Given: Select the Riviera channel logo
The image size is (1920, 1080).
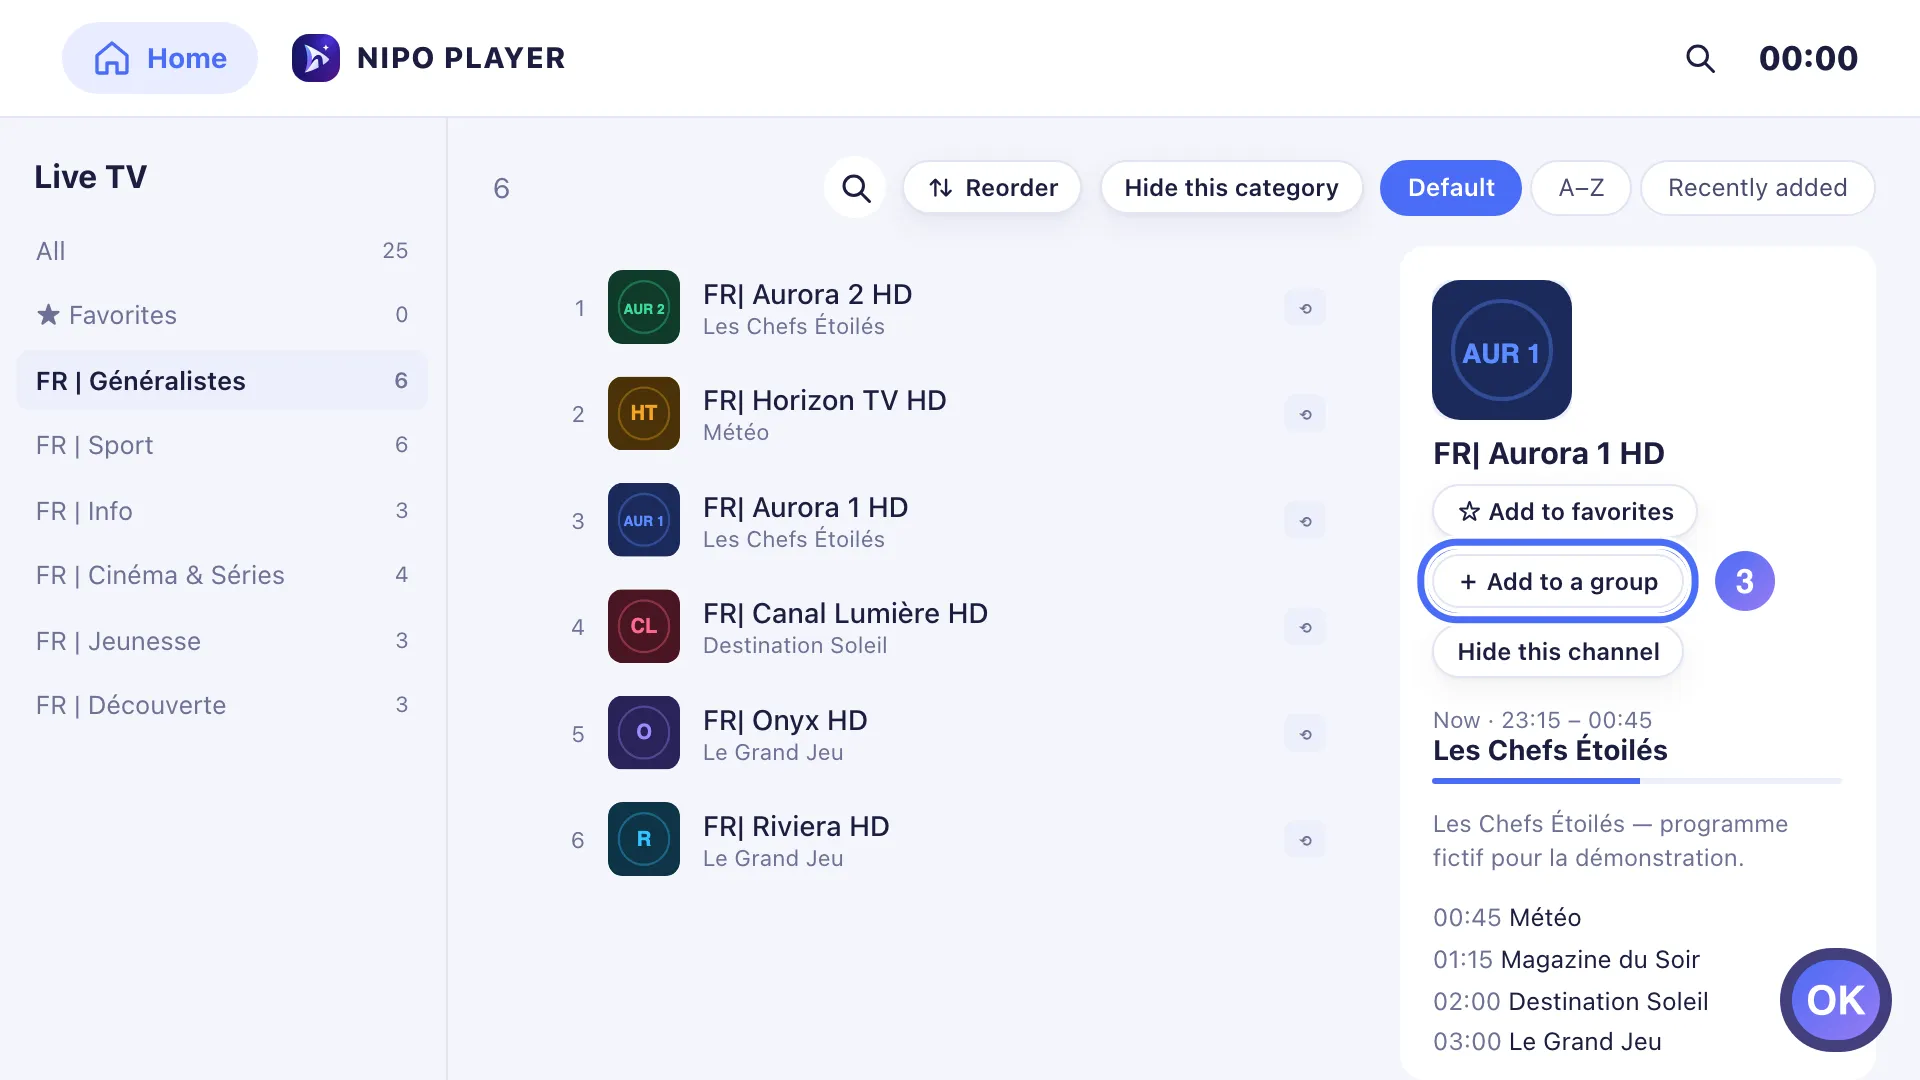Looking at the screenshot, I should pos(644,840).
